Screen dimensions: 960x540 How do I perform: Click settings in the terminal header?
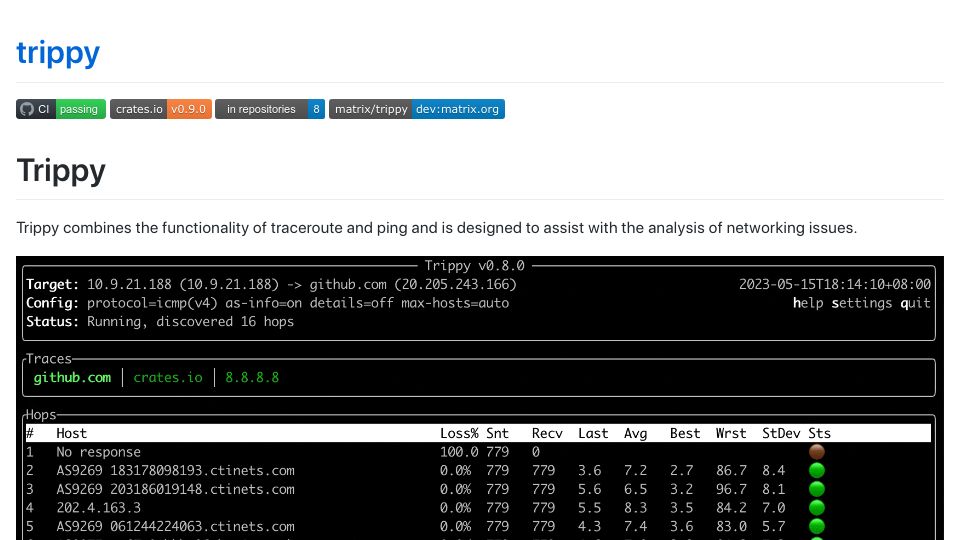(862, 303)
